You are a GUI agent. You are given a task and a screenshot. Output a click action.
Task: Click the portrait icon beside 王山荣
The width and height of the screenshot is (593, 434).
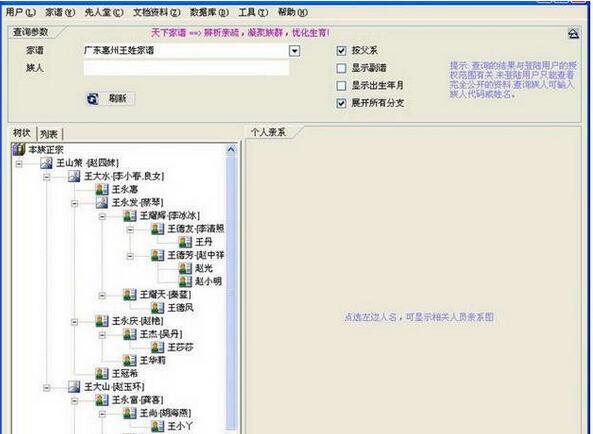coord(47,163)
